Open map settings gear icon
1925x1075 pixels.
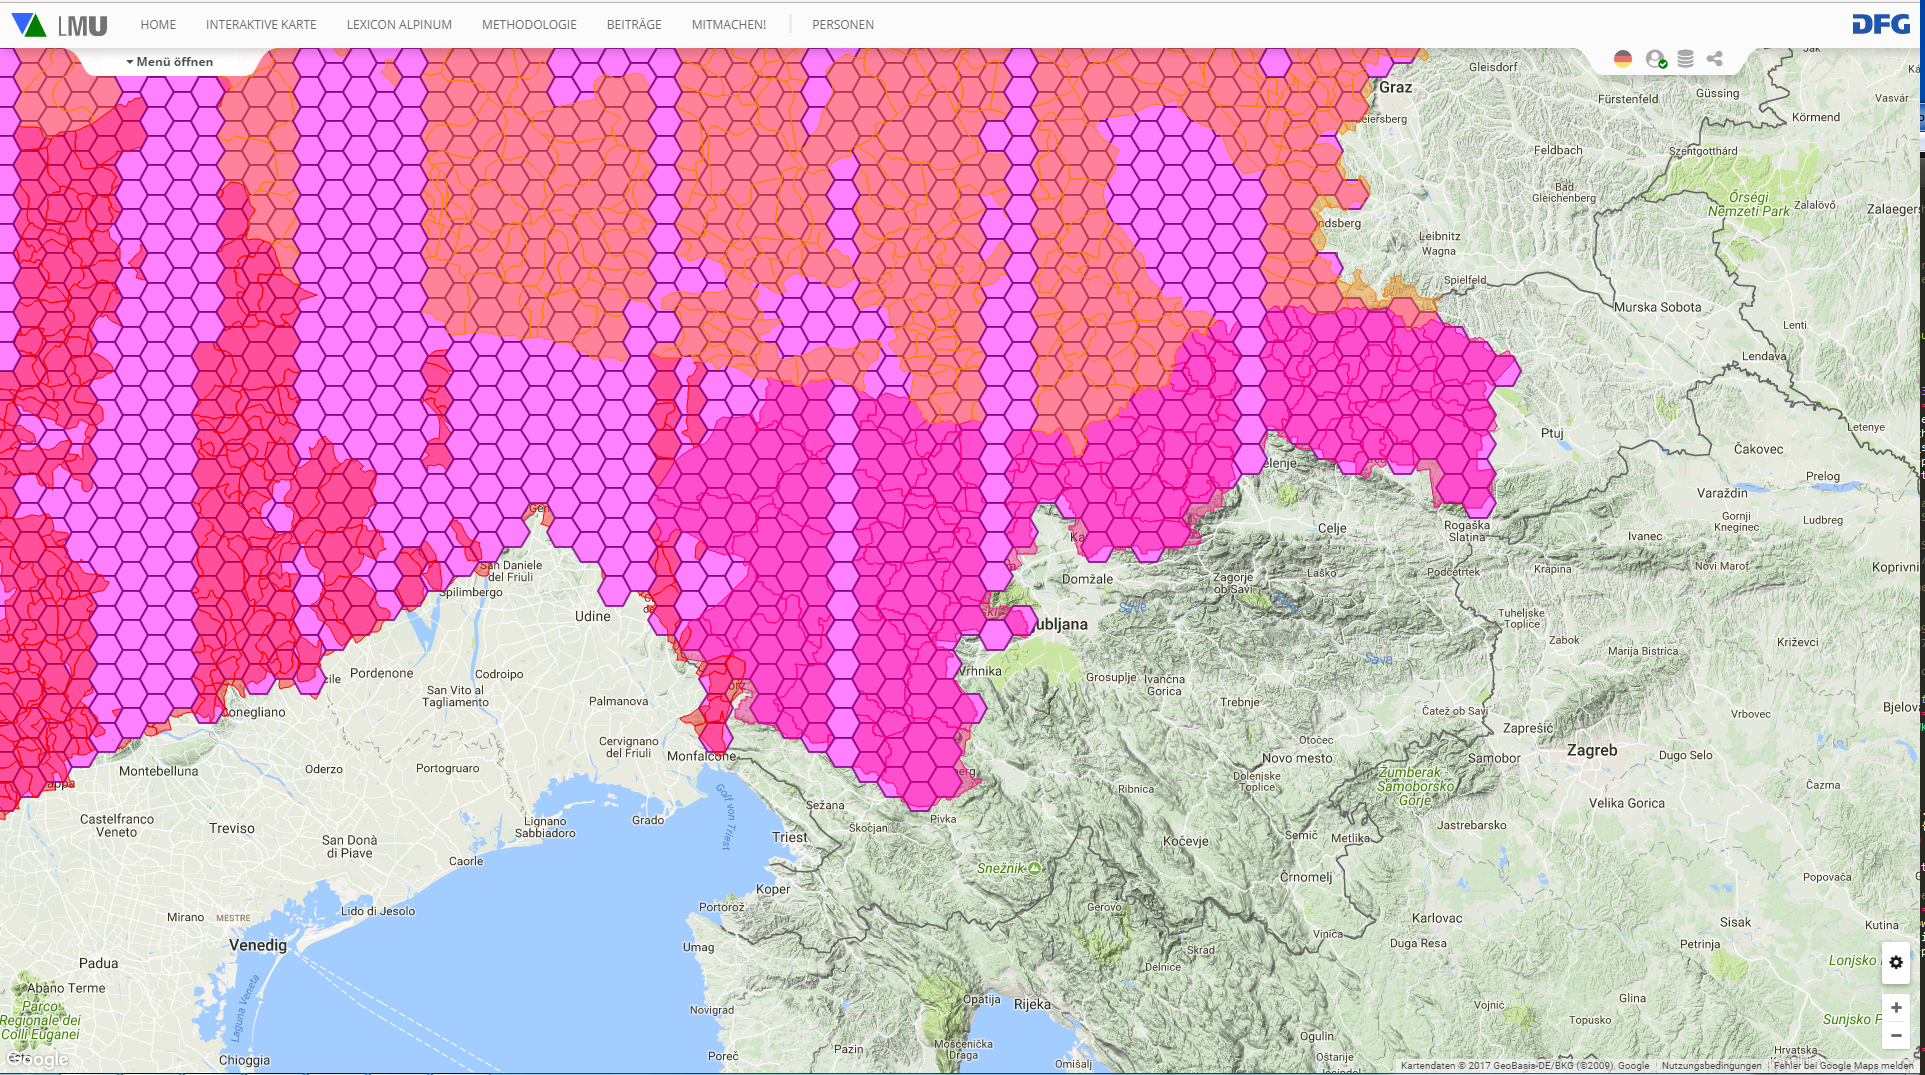click(1896, 962)
